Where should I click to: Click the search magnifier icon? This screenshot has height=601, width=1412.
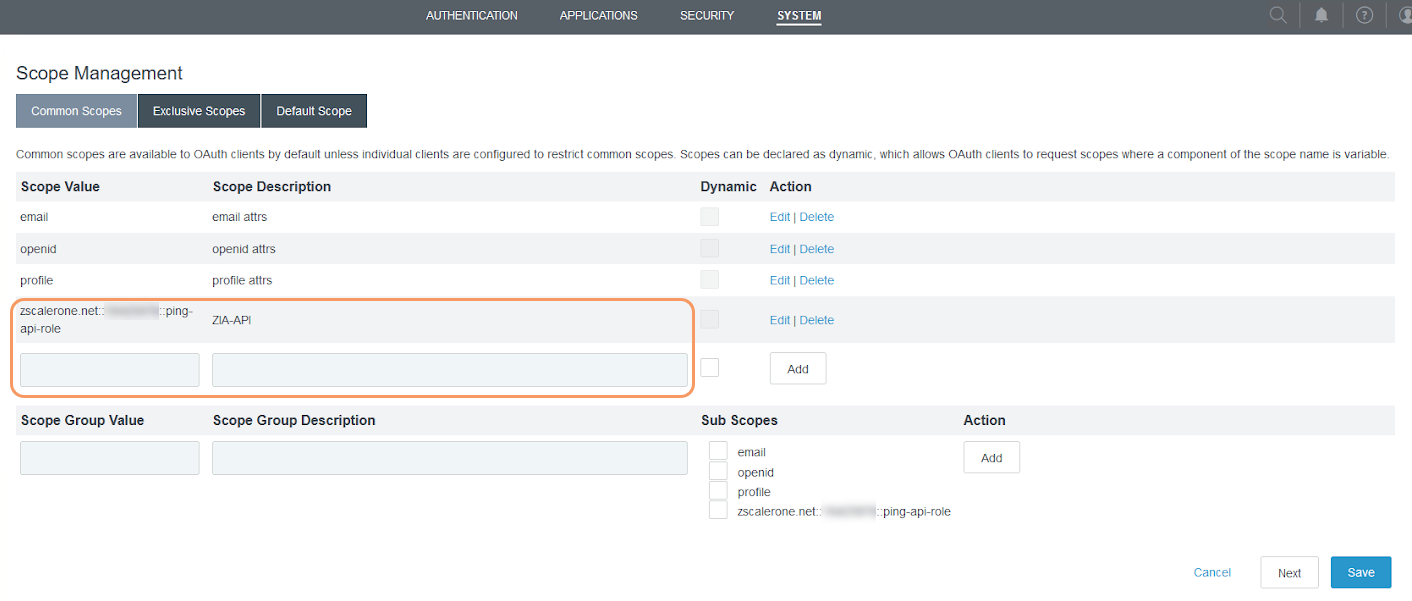(x=1277, y=15)
